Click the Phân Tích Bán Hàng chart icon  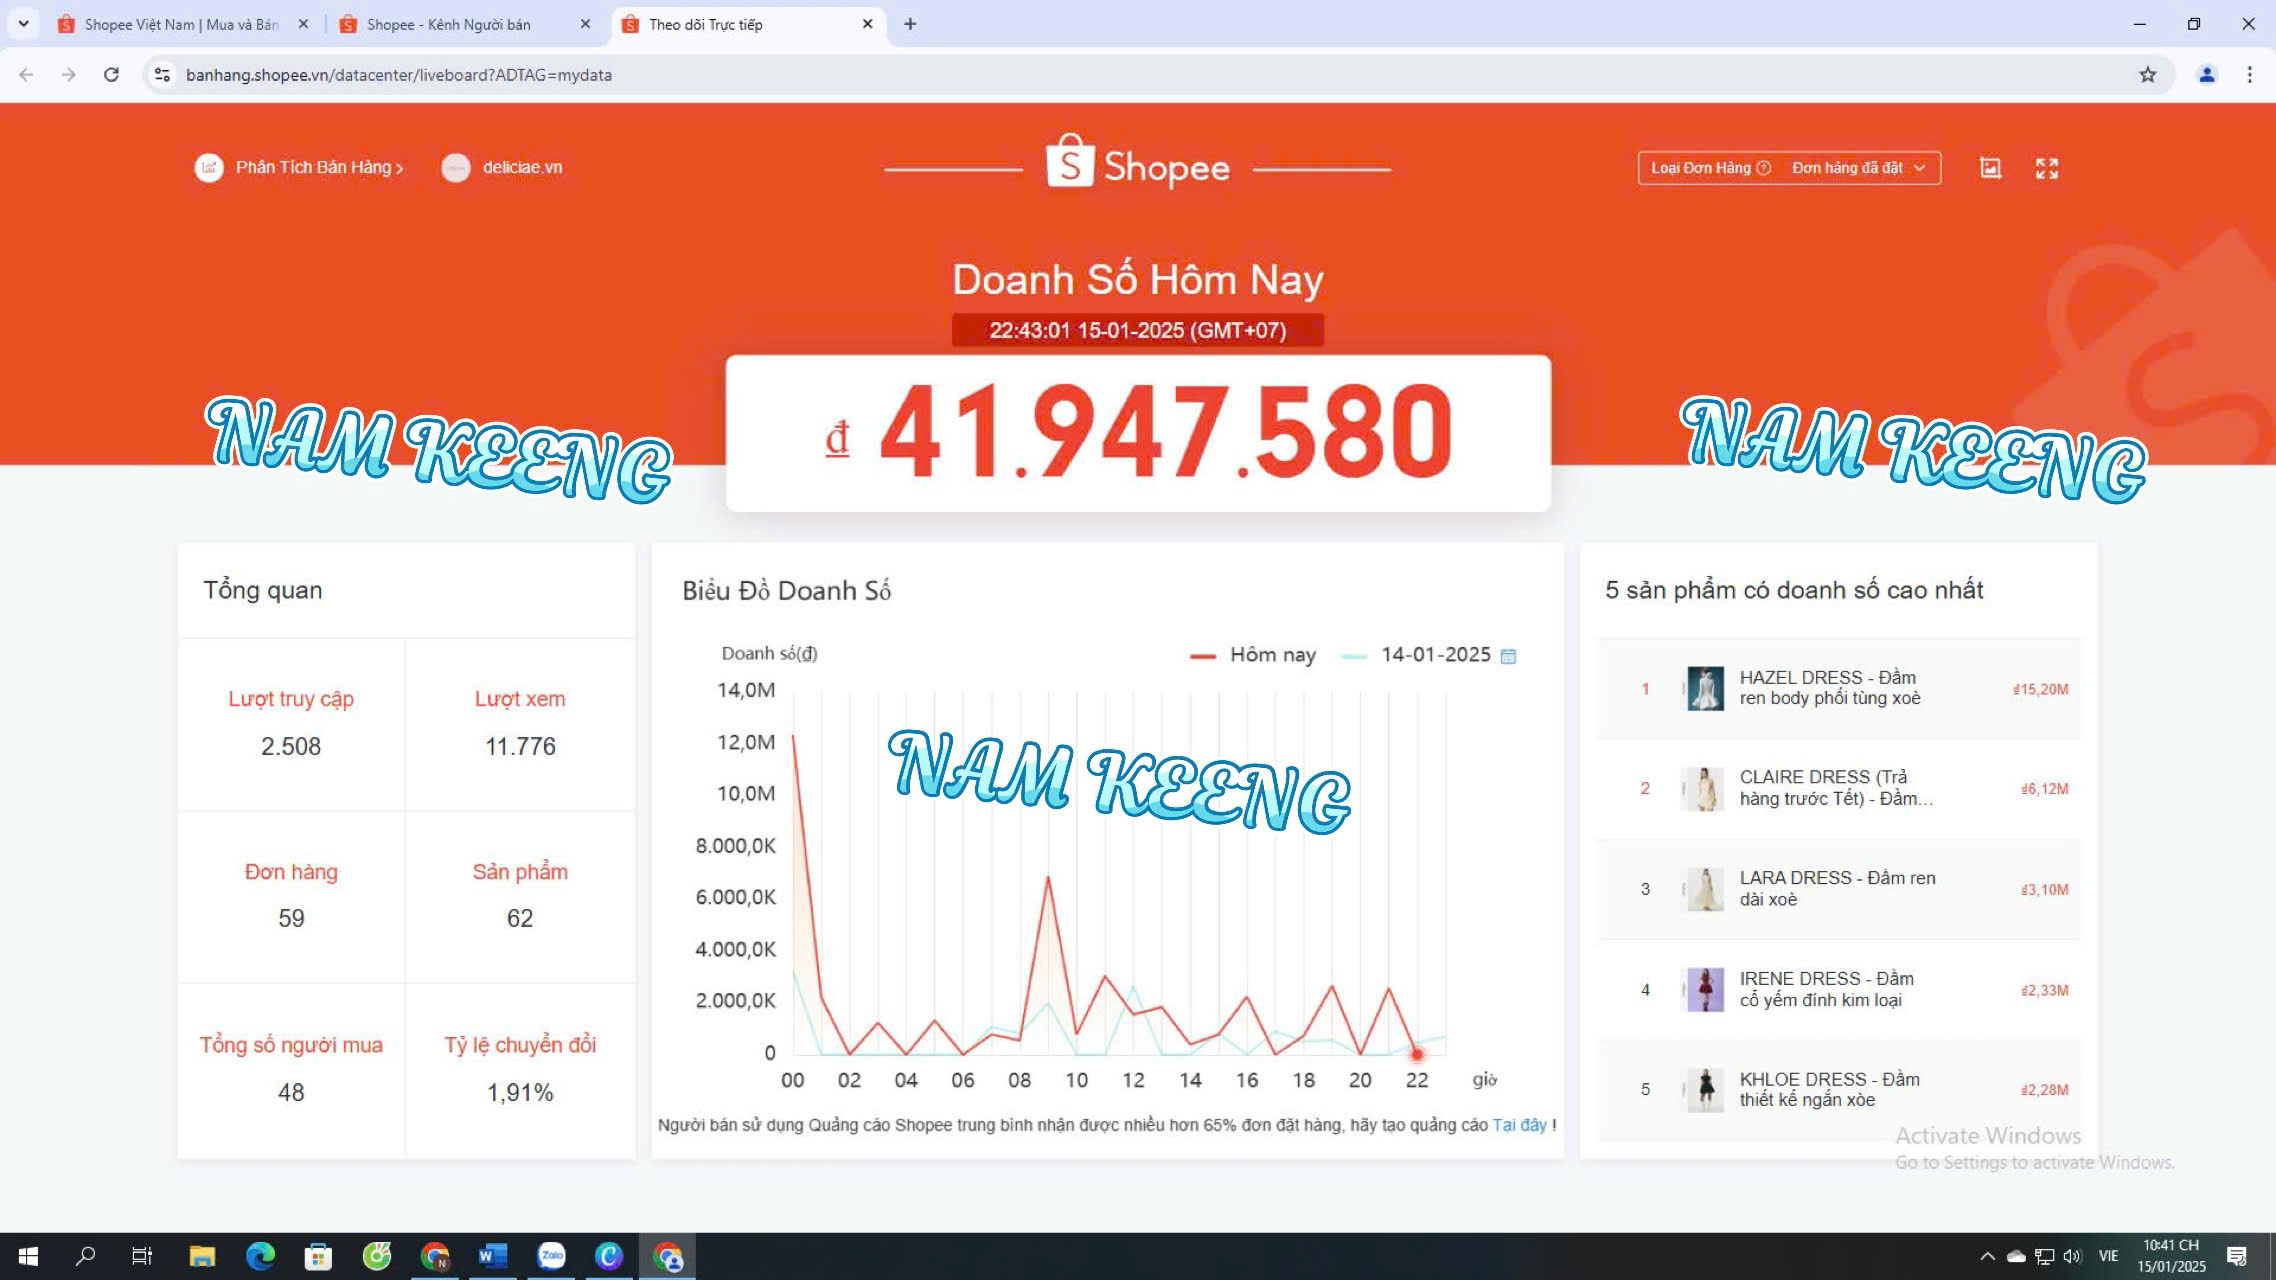point(209,168)
